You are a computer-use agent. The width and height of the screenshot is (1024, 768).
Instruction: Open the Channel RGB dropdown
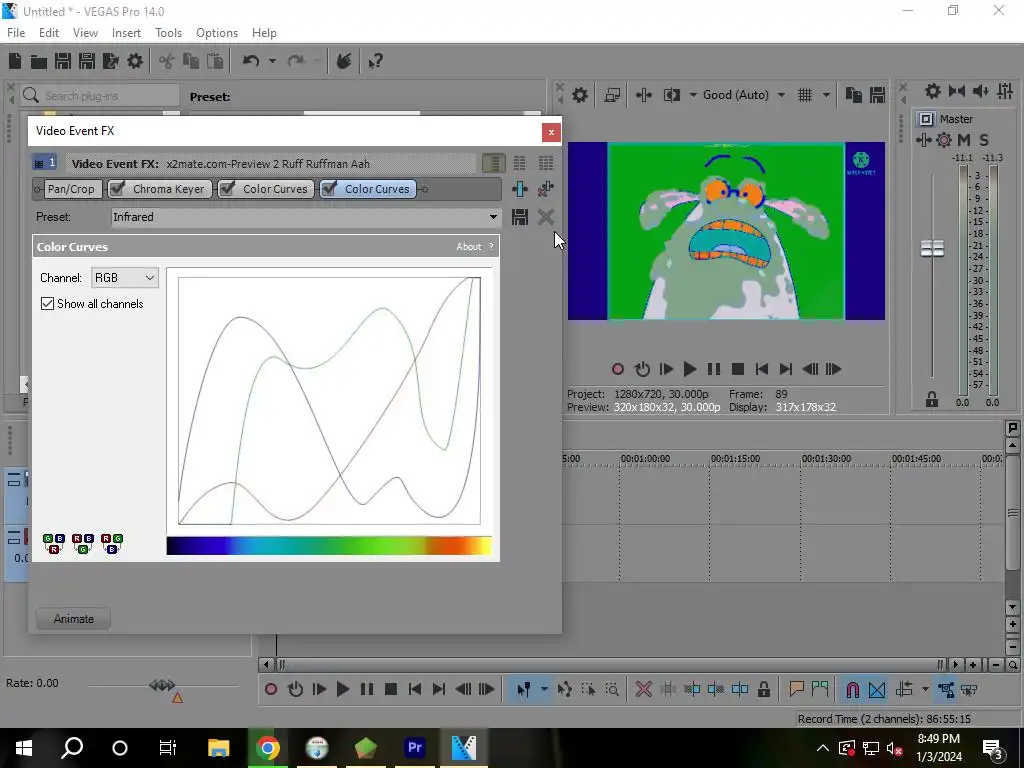125,278
